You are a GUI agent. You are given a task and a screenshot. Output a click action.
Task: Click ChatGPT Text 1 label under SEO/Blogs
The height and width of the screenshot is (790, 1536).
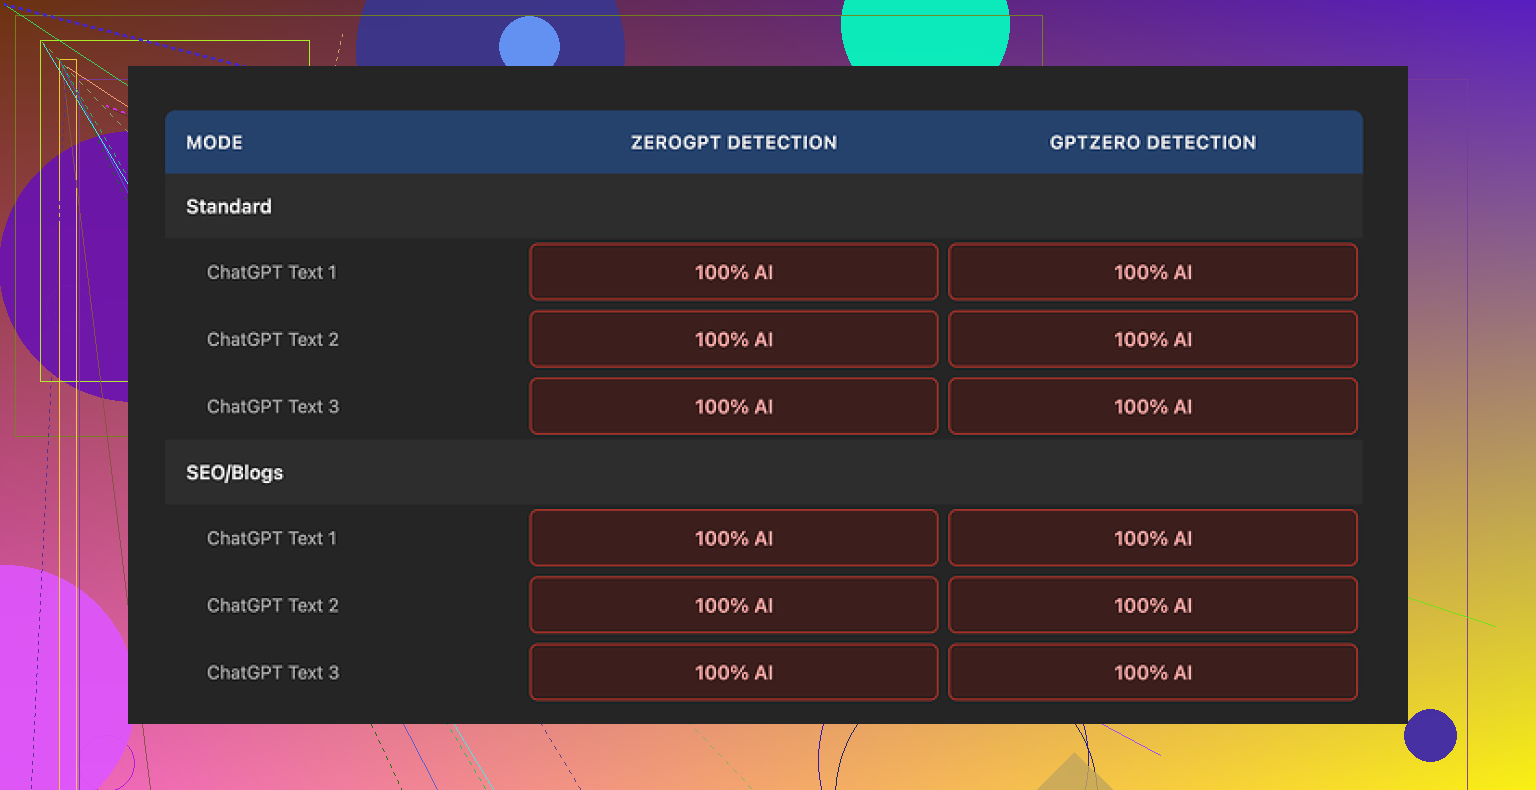[x=271, y=538]
